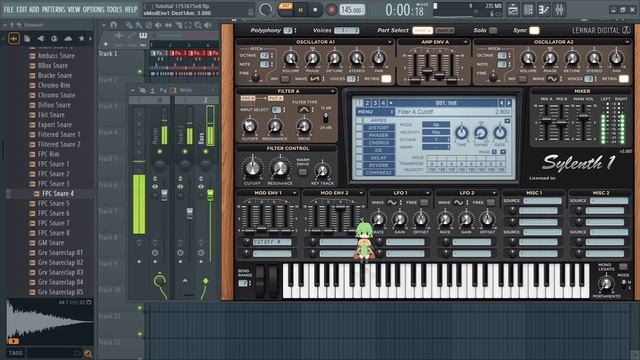The image size is (640, 360).
Task: Adjust Sylenth1 MAIN VOL mixer slider
Action: pos(584,117)
